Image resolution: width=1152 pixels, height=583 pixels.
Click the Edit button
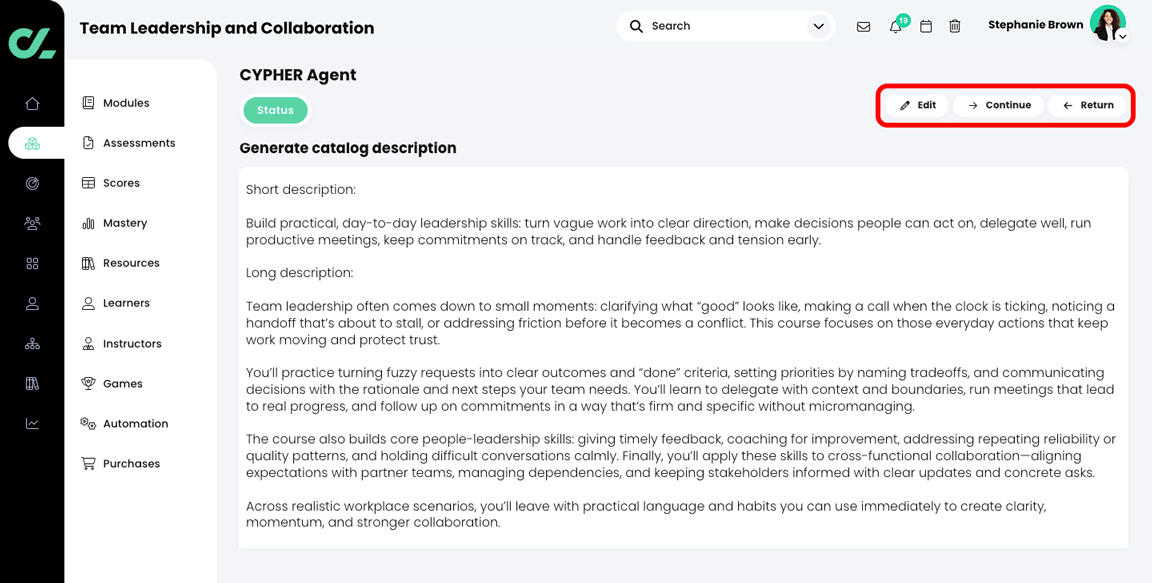pos(917,105)
